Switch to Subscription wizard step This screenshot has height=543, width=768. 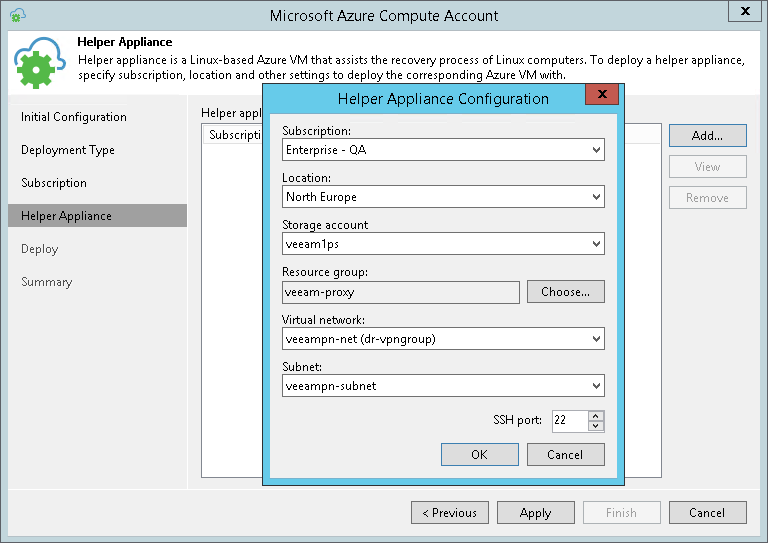click(54, 183)
